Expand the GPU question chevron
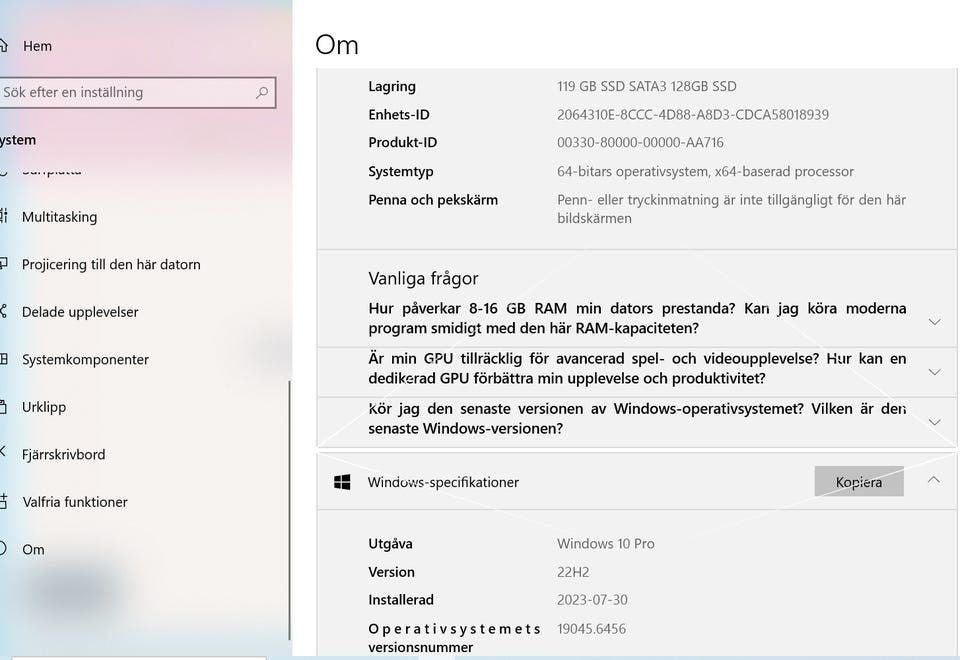Viewport: 960px width, 660px height. (934, 372)
